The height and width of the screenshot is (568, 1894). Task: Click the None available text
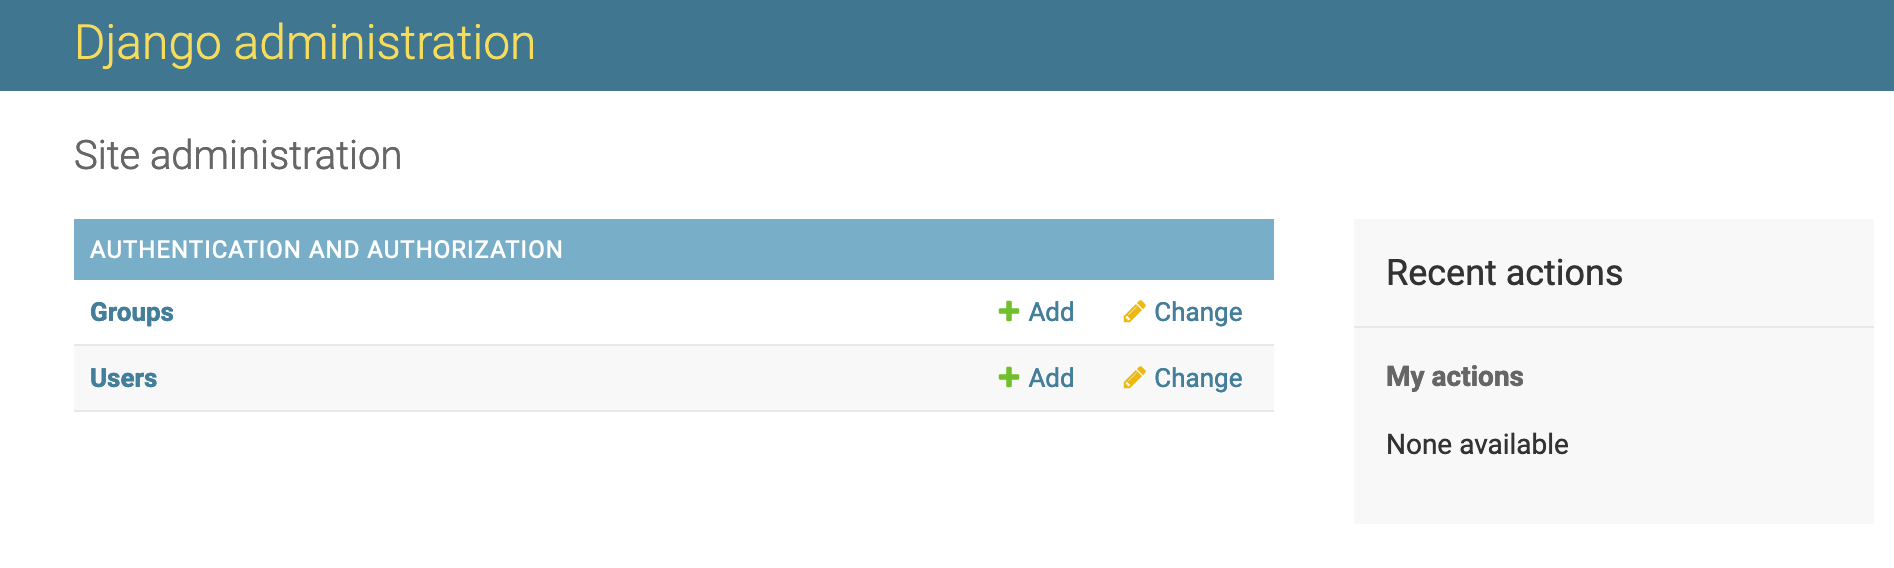[x=1477, y=444]
